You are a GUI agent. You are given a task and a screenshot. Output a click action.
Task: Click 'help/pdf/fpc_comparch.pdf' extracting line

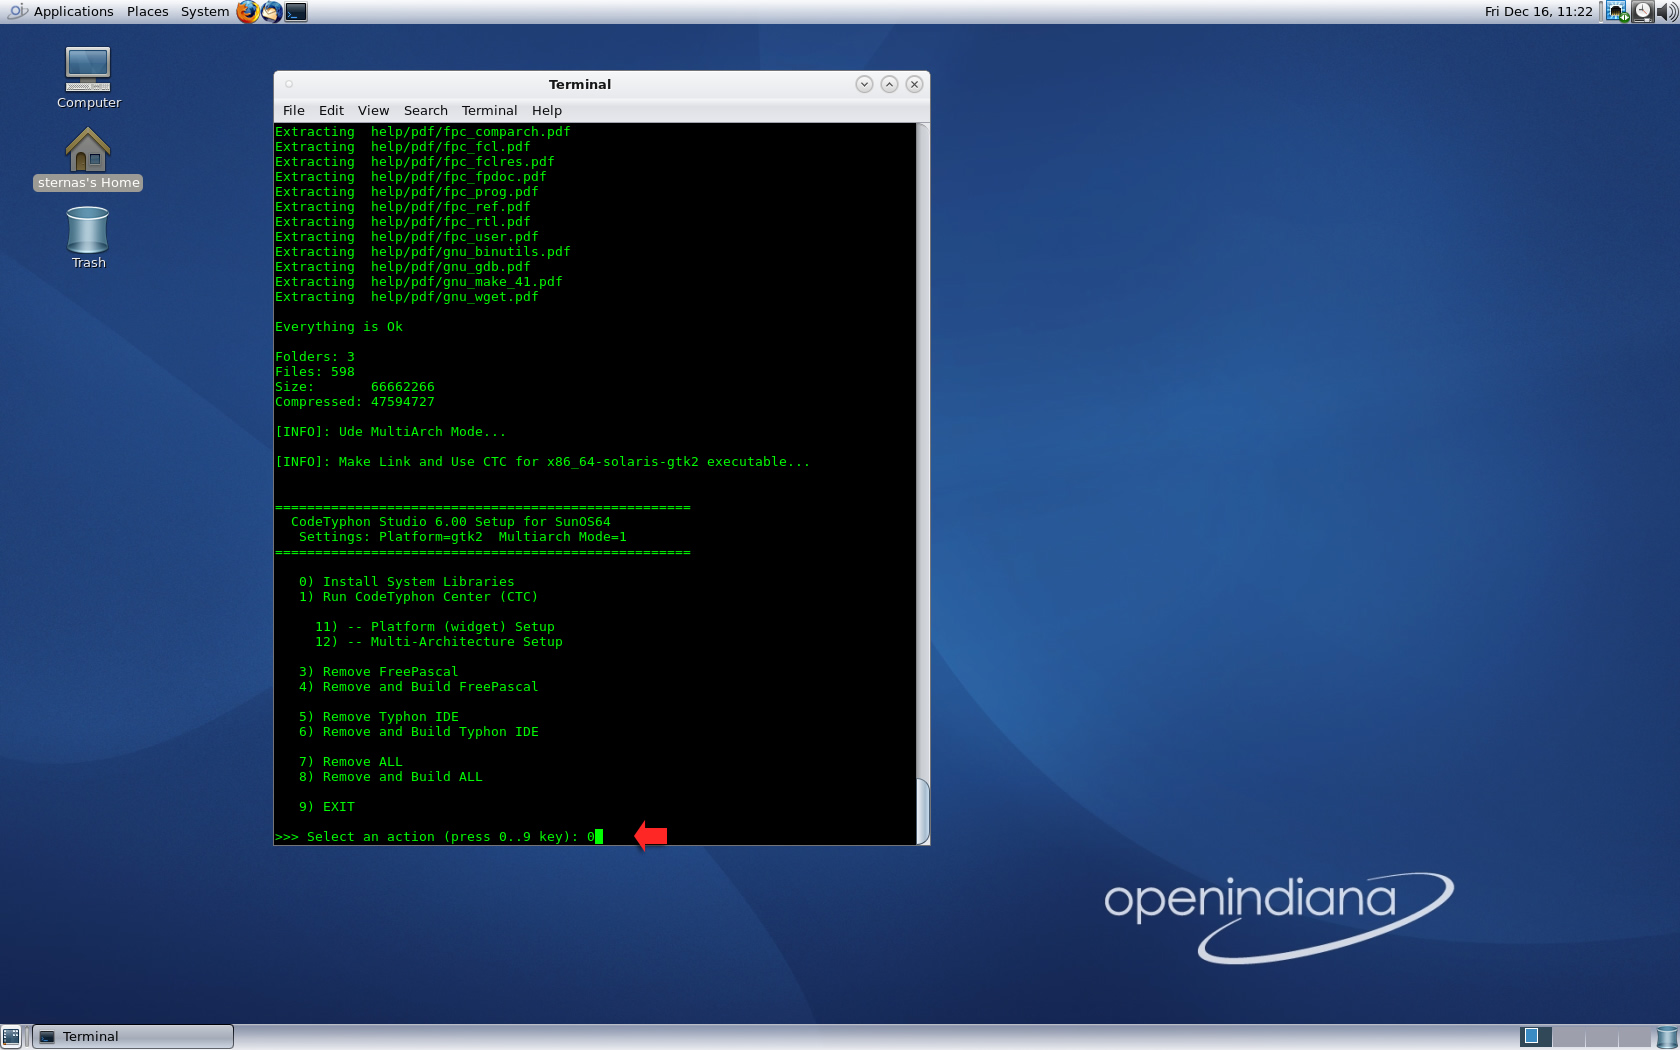tap(423, 132)
